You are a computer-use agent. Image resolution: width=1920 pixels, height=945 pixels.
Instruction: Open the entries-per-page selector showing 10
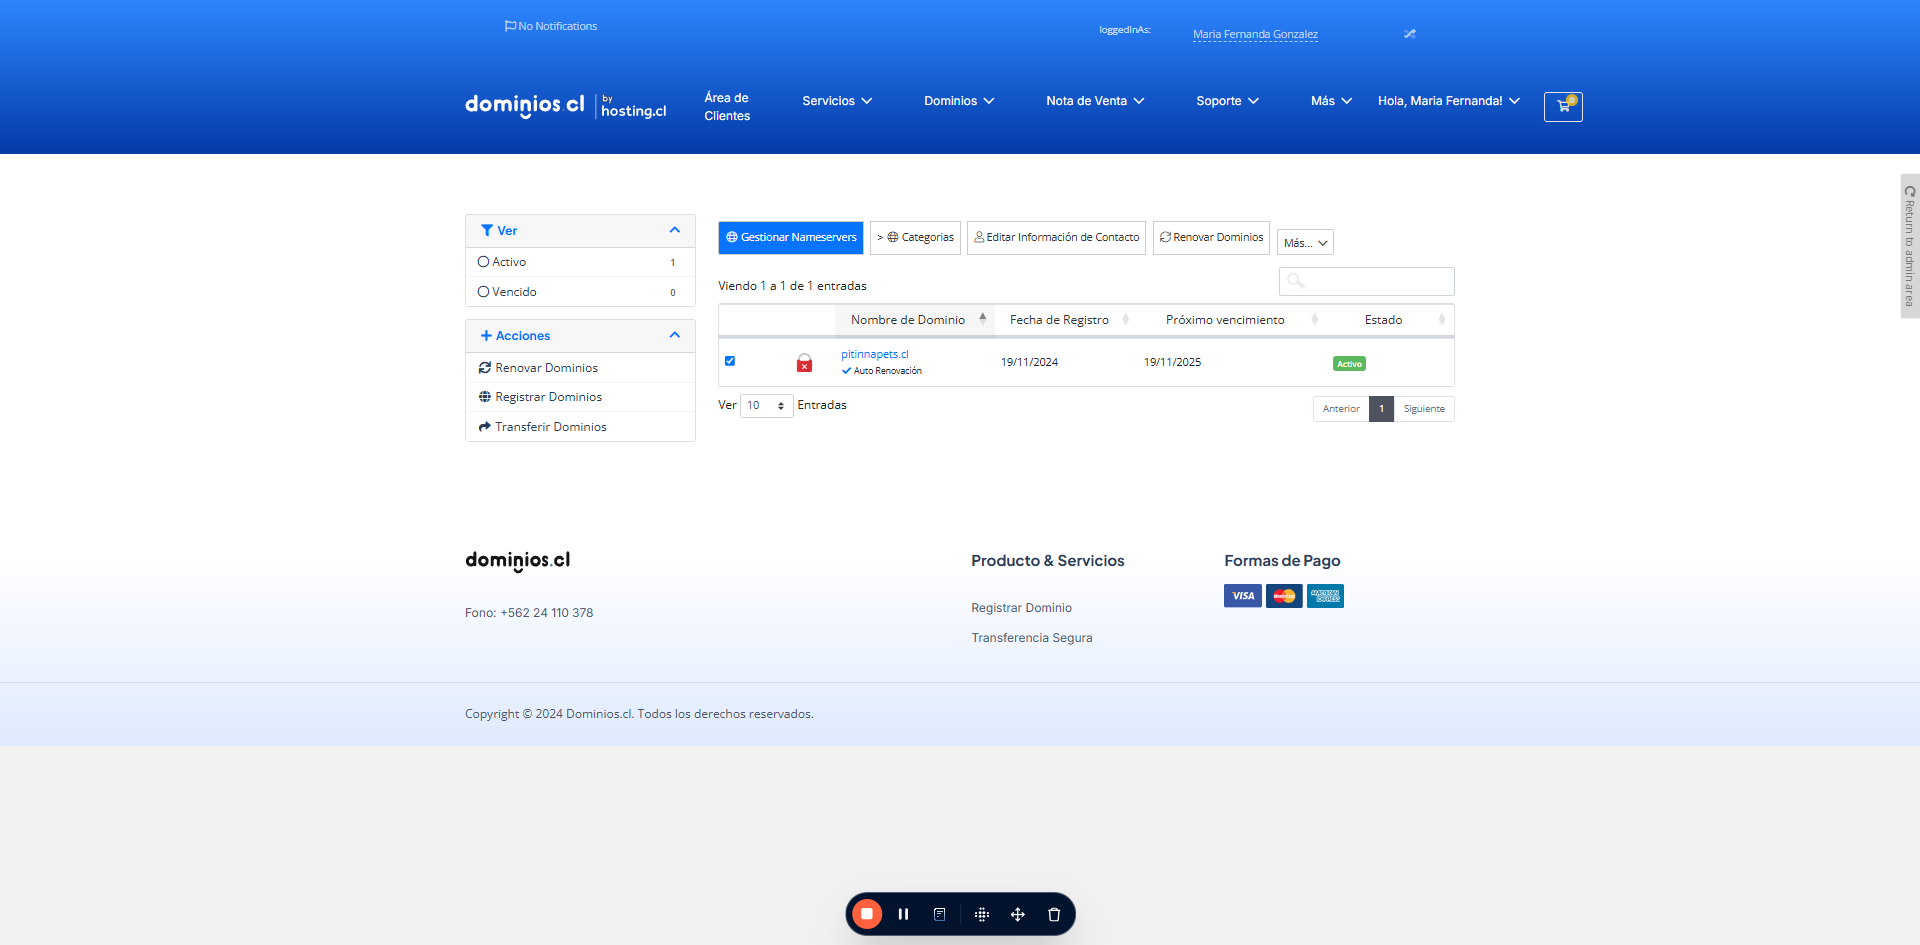767,405
